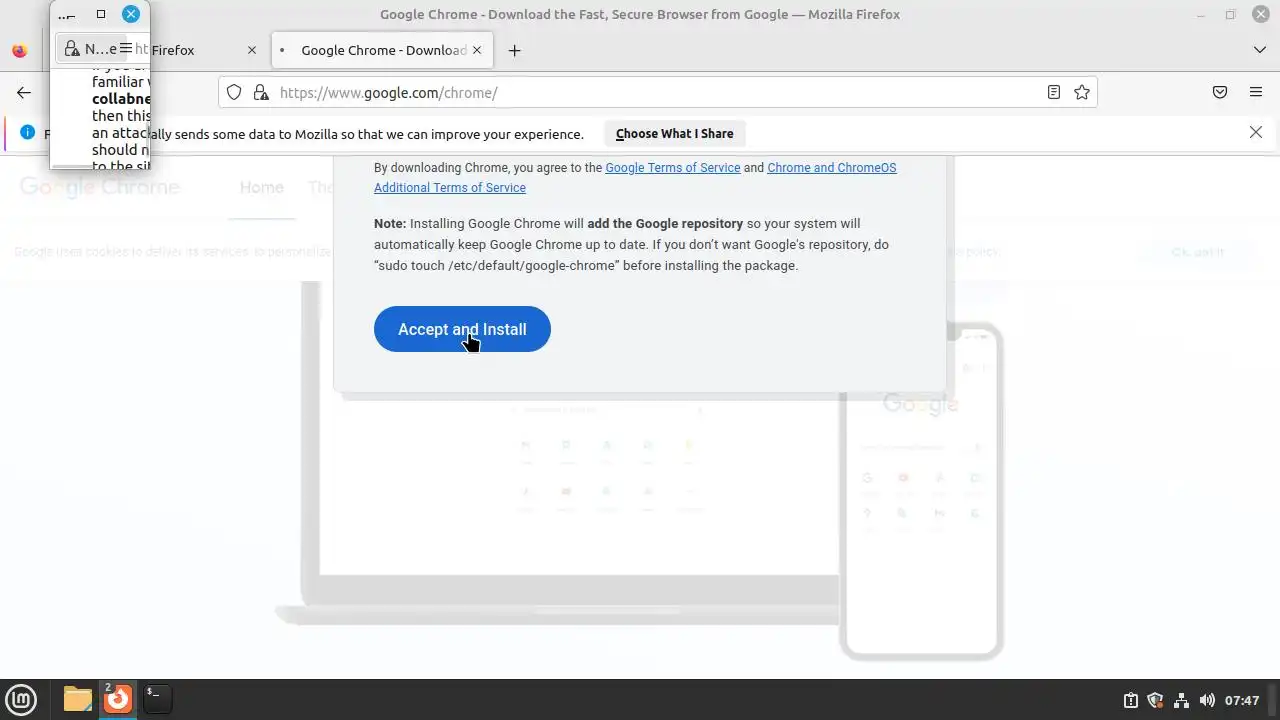Open a new tab with plus button

click(514, 50)
